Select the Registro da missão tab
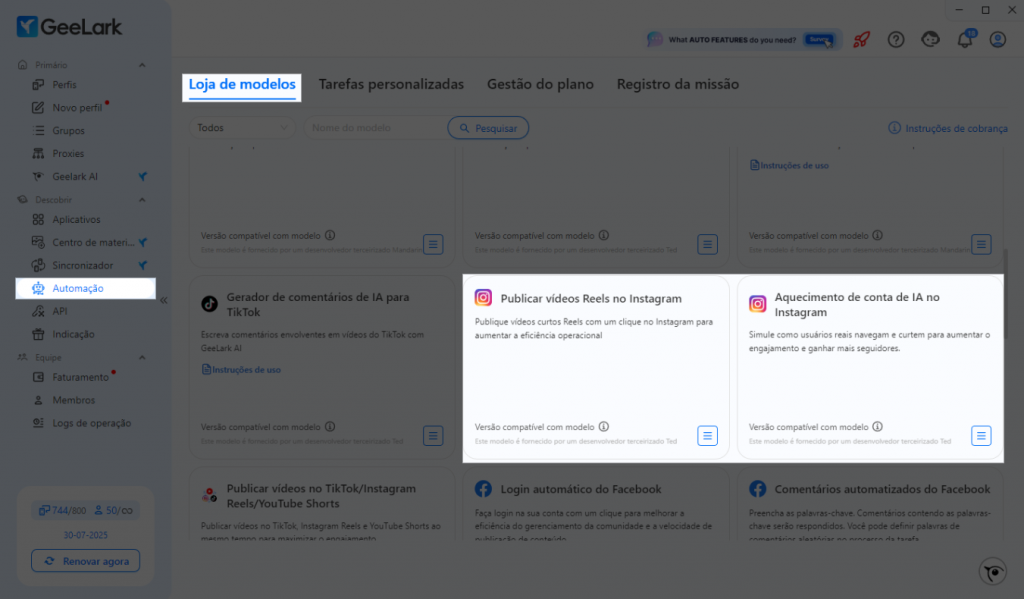 678,84
